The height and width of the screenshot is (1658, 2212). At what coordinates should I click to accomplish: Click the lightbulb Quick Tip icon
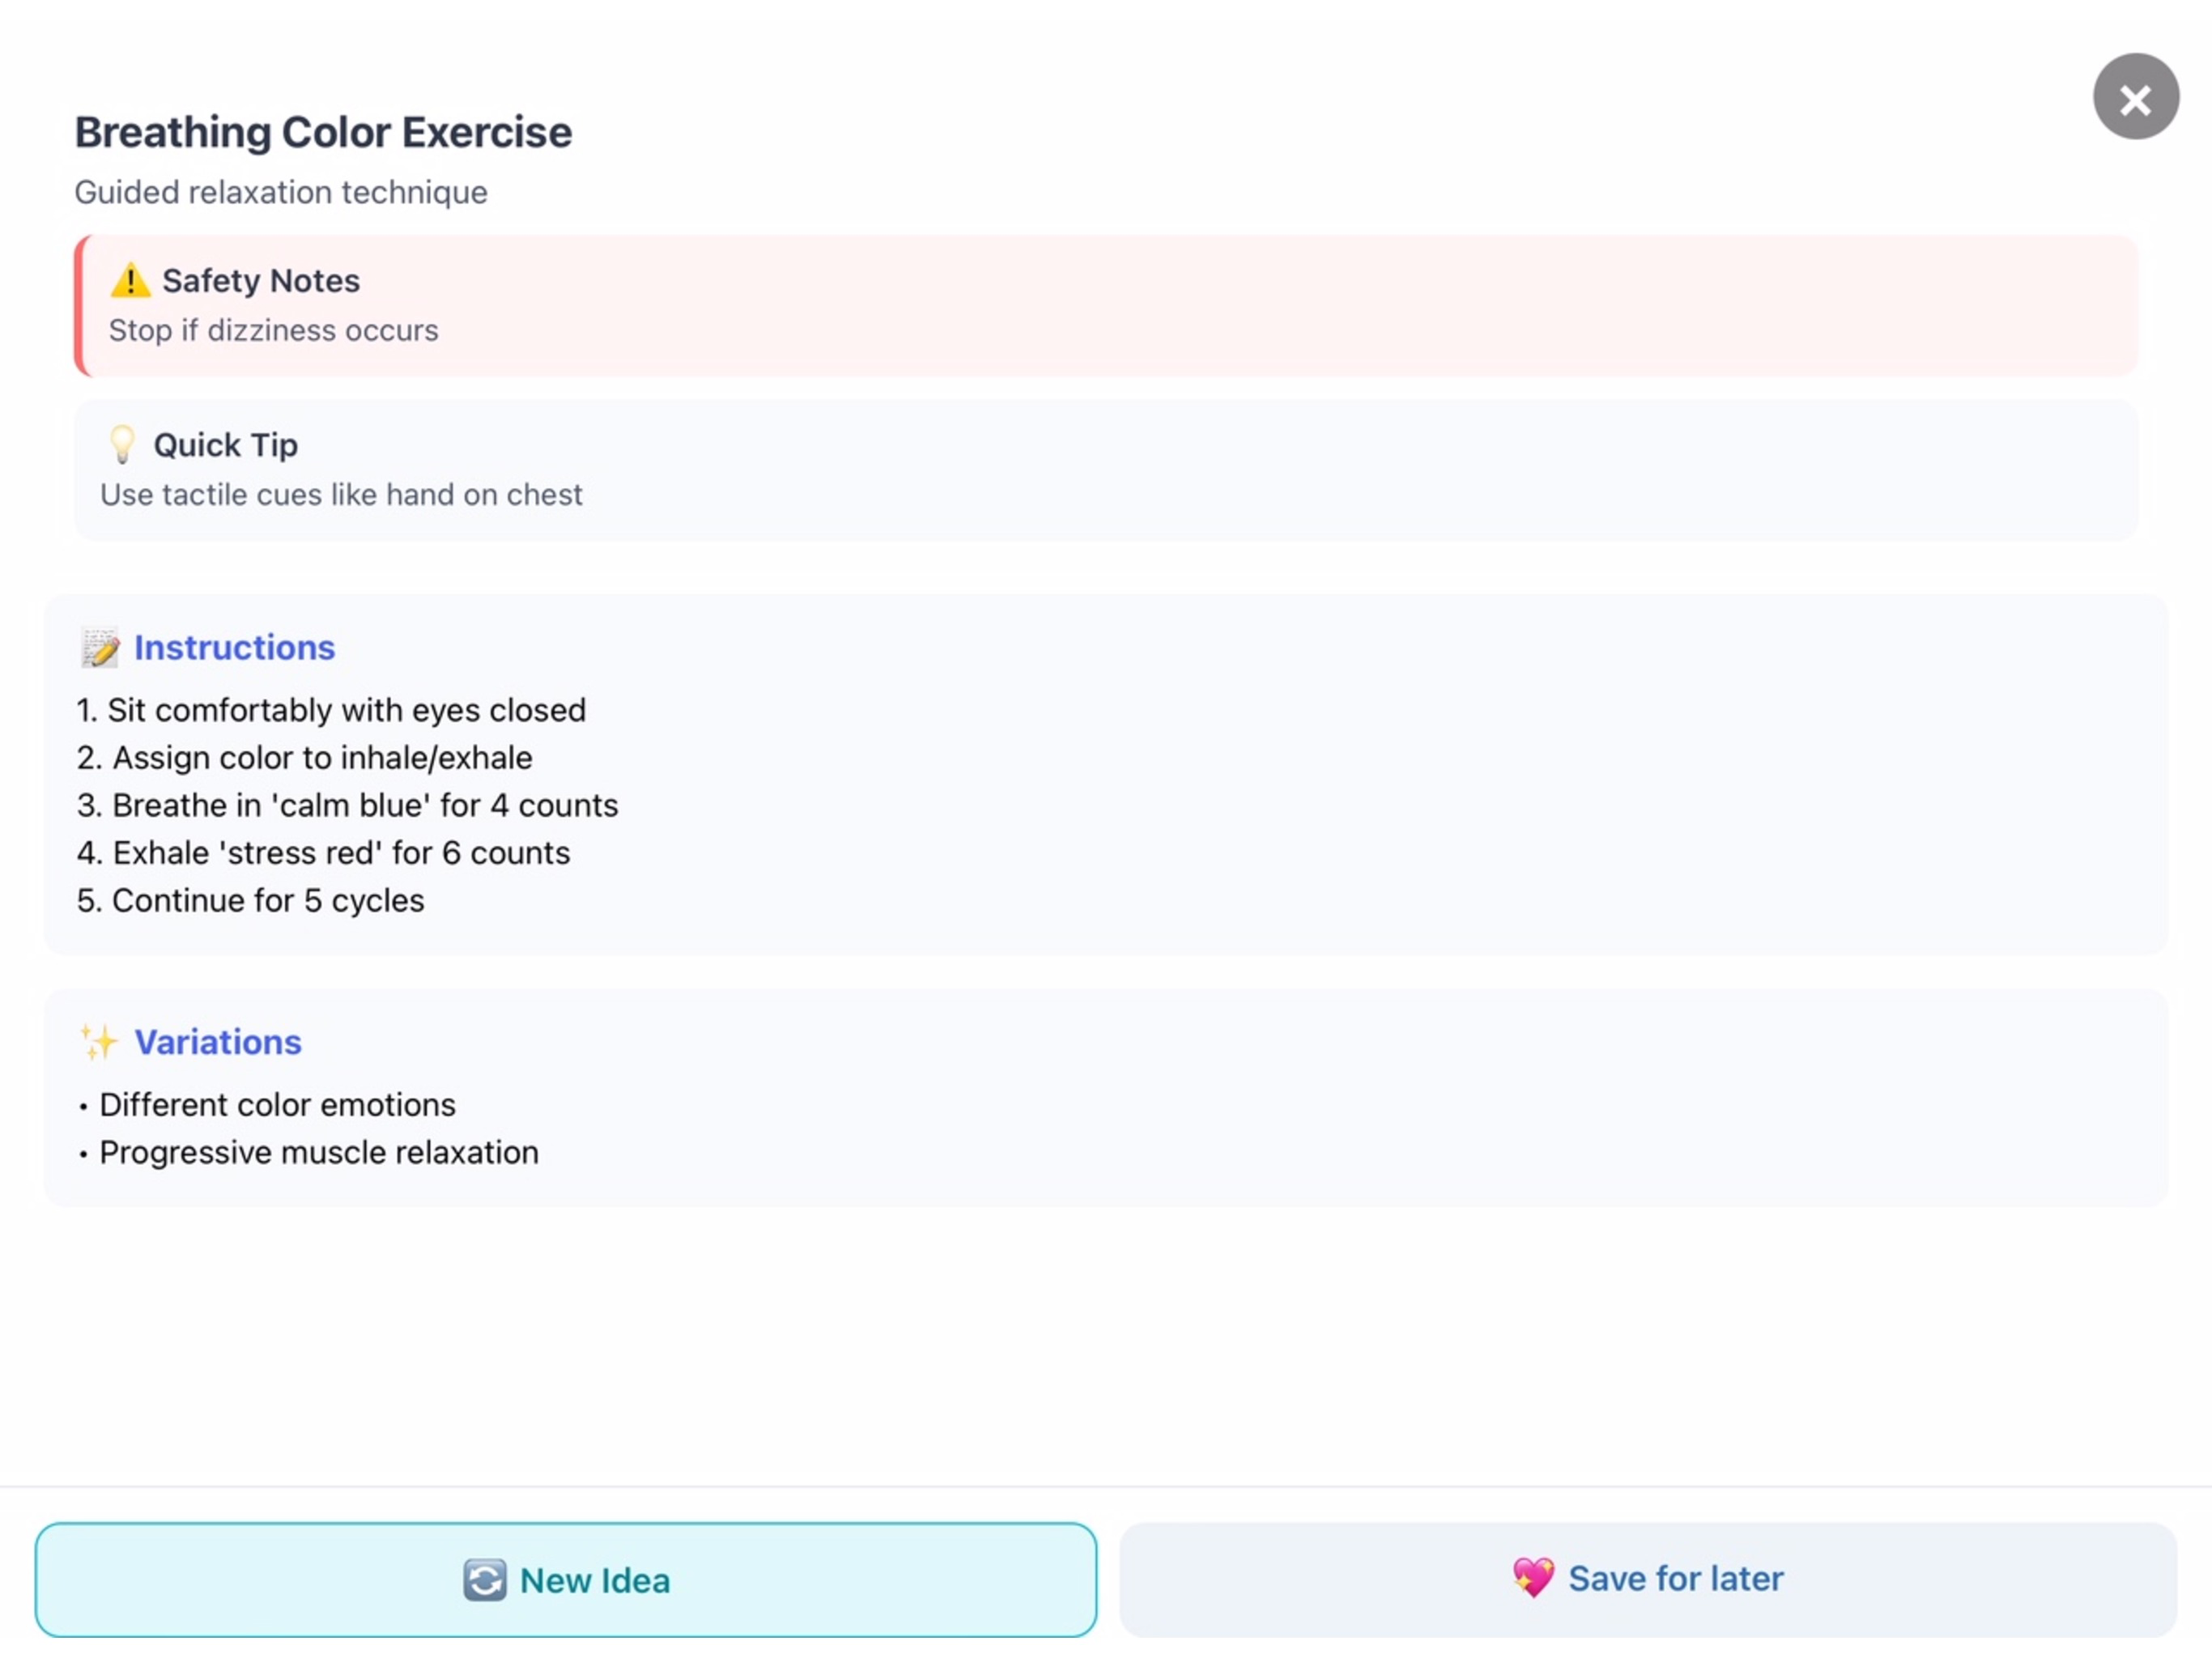pyautogui.click(x=122, y=444)
